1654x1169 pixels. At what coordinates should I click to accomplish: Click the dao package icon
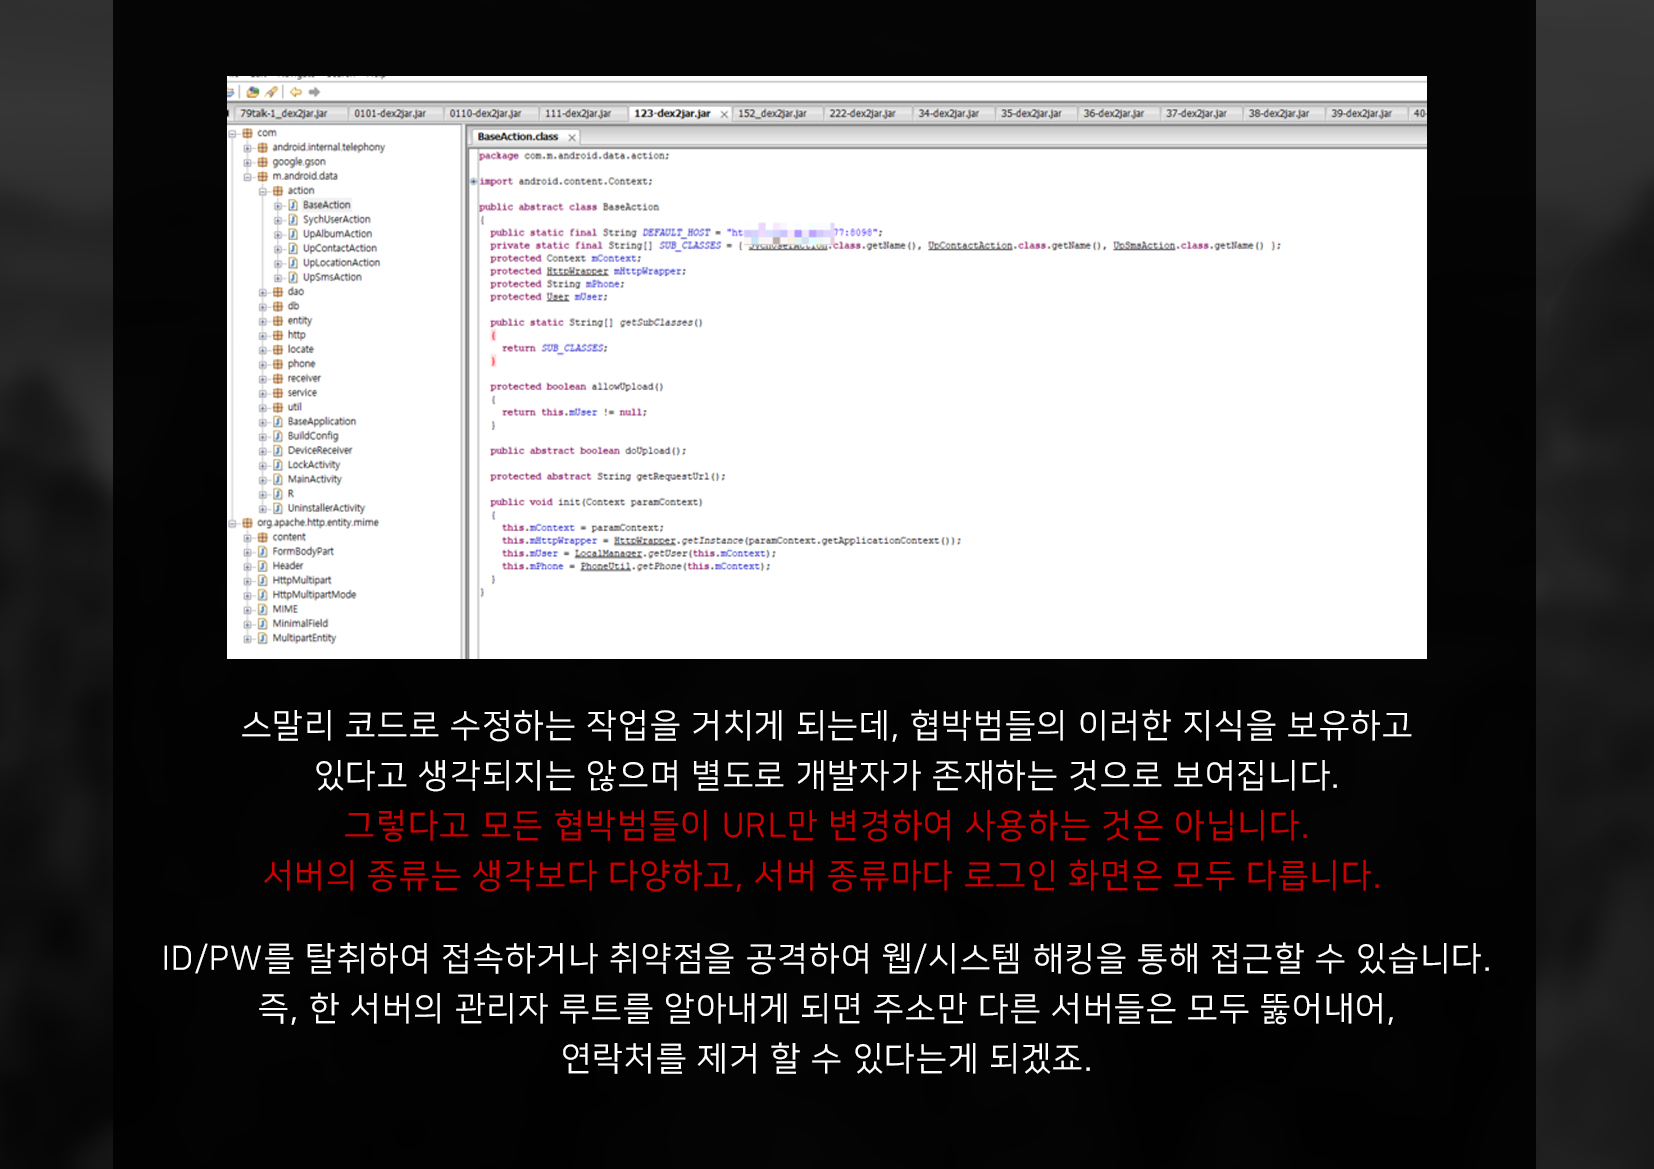(x=278, y=292)
